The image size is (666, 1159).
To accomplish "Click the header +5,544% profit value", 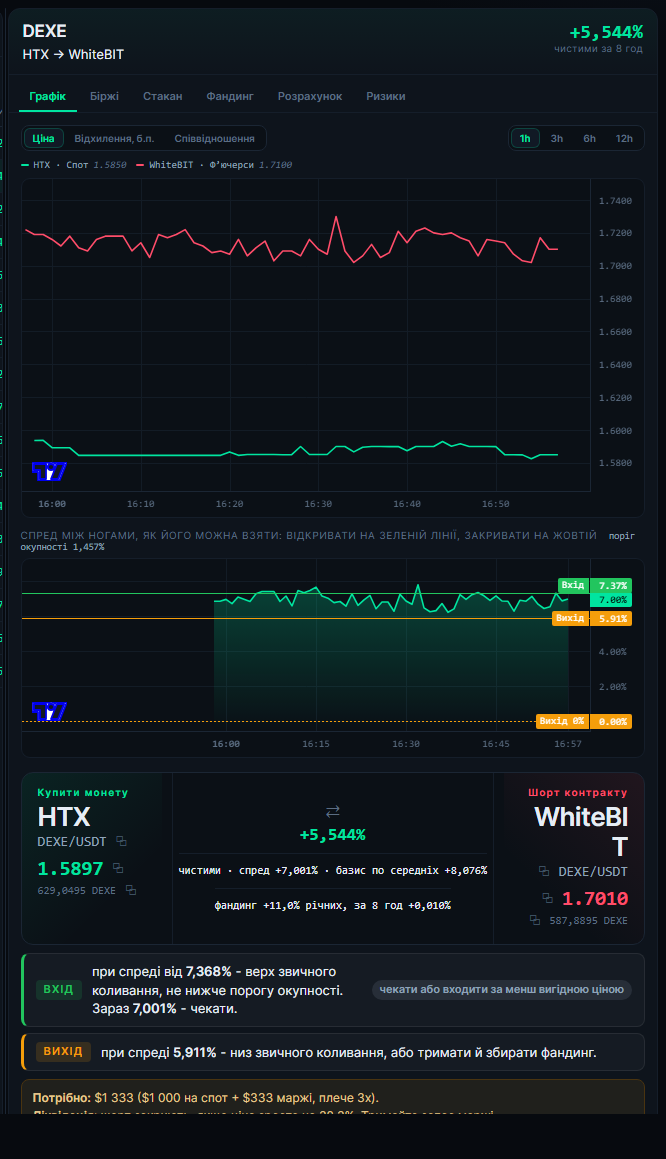I will [605, 32].
